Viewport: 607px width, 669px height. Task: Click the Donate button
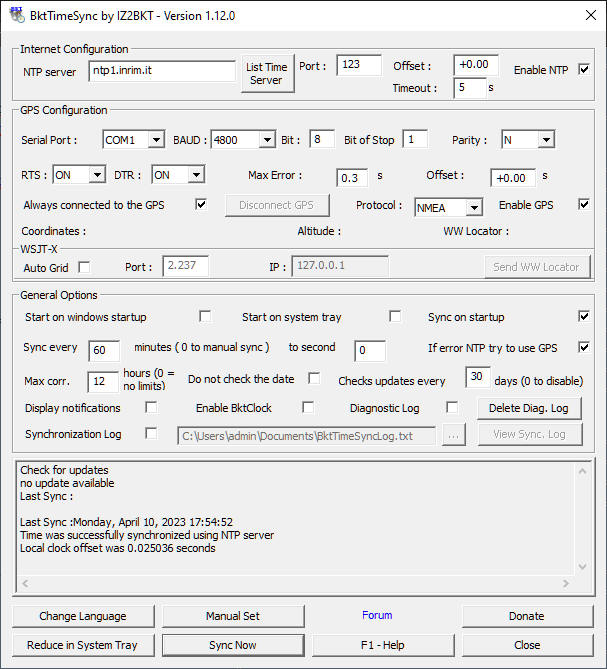(x=527, y=616)
